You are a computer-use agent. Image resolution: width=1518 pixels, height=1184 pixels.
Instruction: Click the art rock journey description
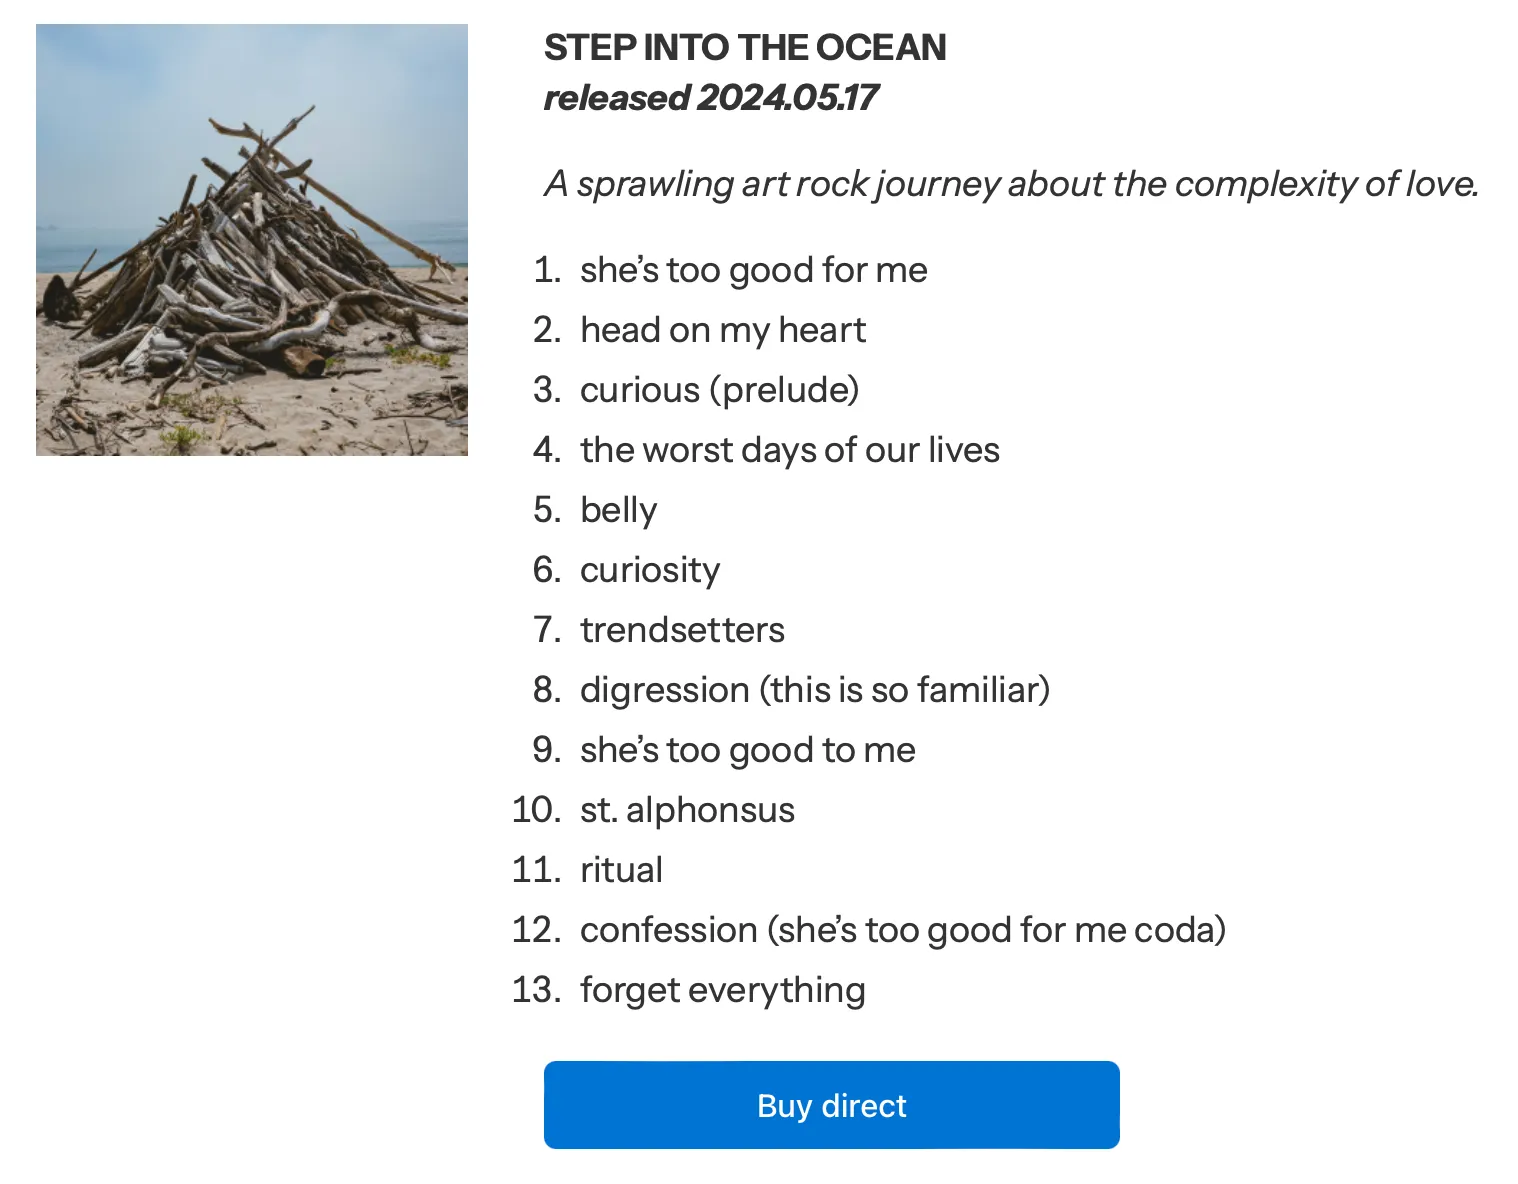(x=1011, y=184)
